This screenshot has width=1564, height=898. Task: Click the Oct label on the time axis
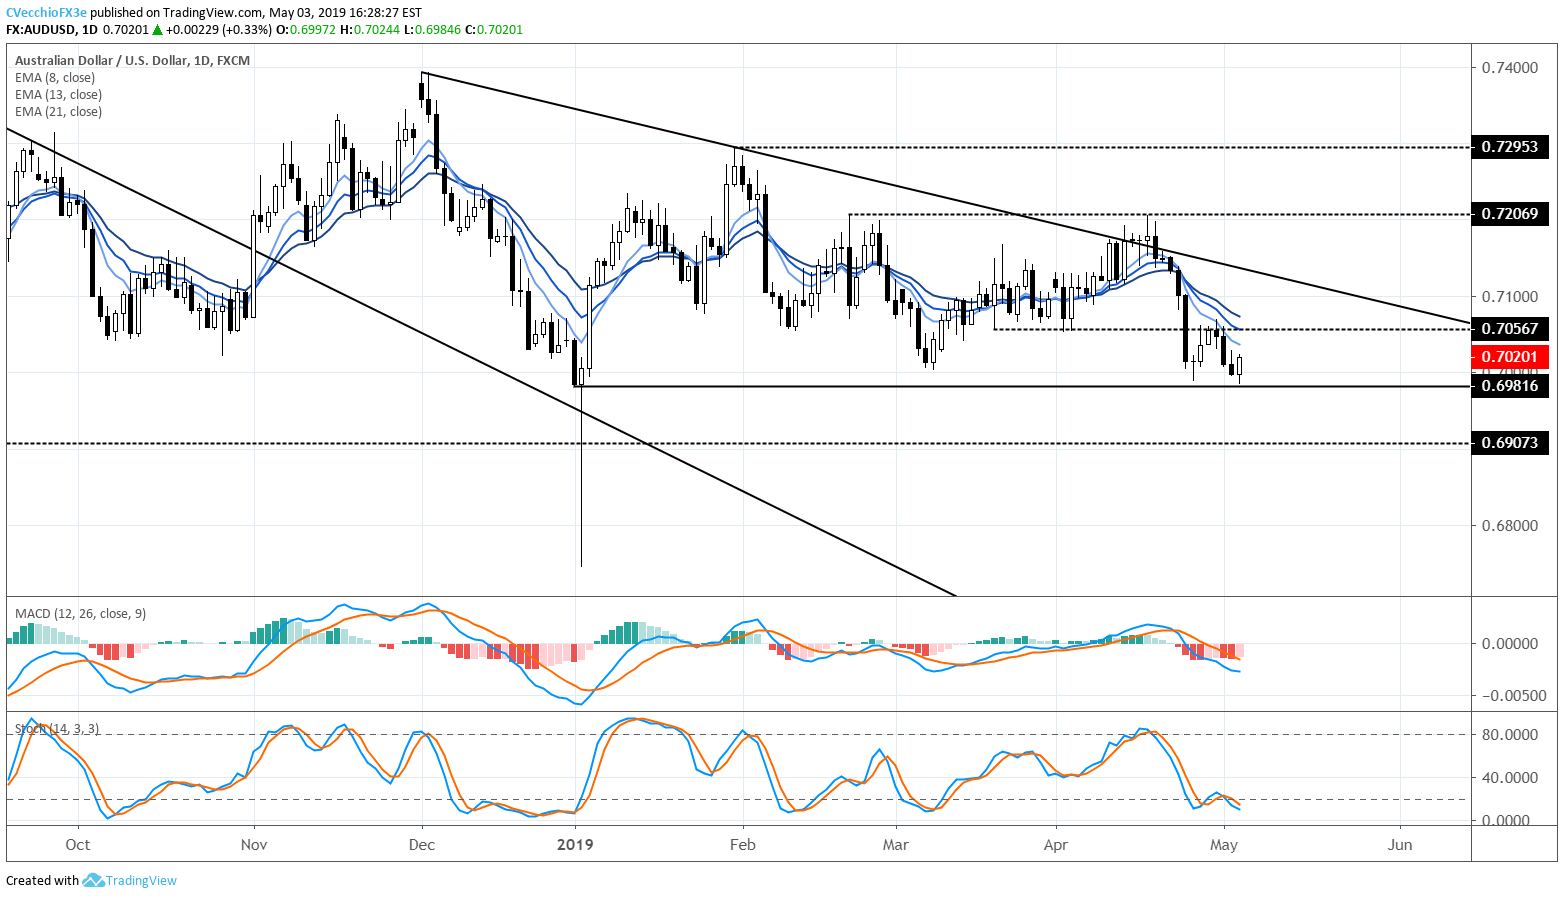(78, 845)
